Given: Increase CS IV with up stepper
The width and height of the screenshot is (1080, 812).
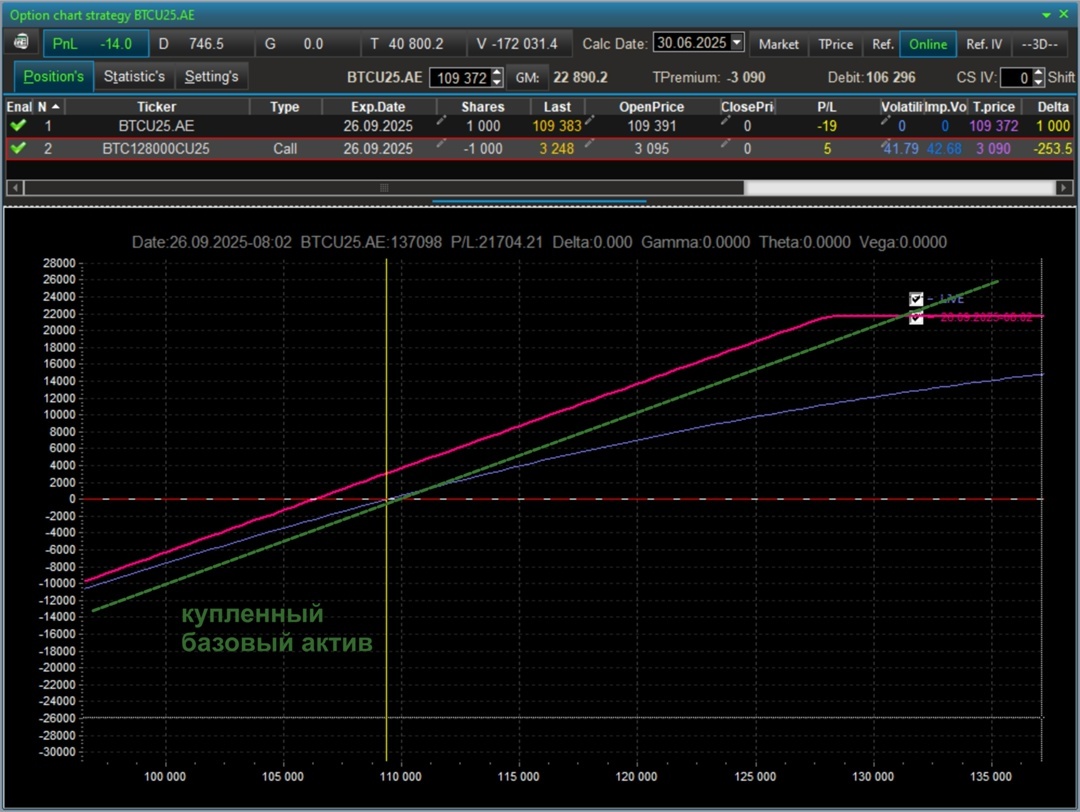Looking at the screenshot, I should tap(1038, 73).
